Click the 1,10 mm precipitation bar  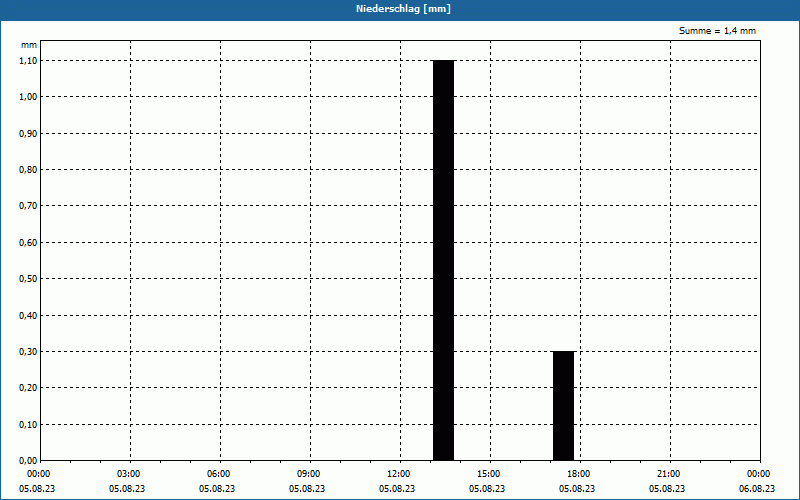443,260
